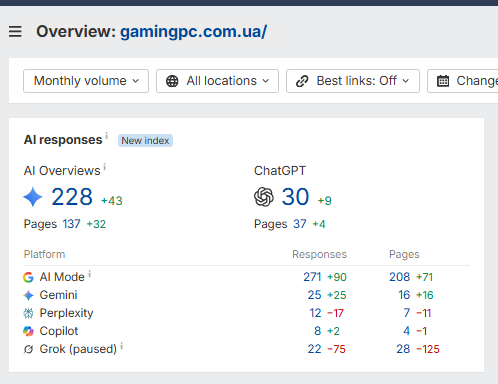Click the Perplexity platform label

pyautogui.click(x=66, y=313)
